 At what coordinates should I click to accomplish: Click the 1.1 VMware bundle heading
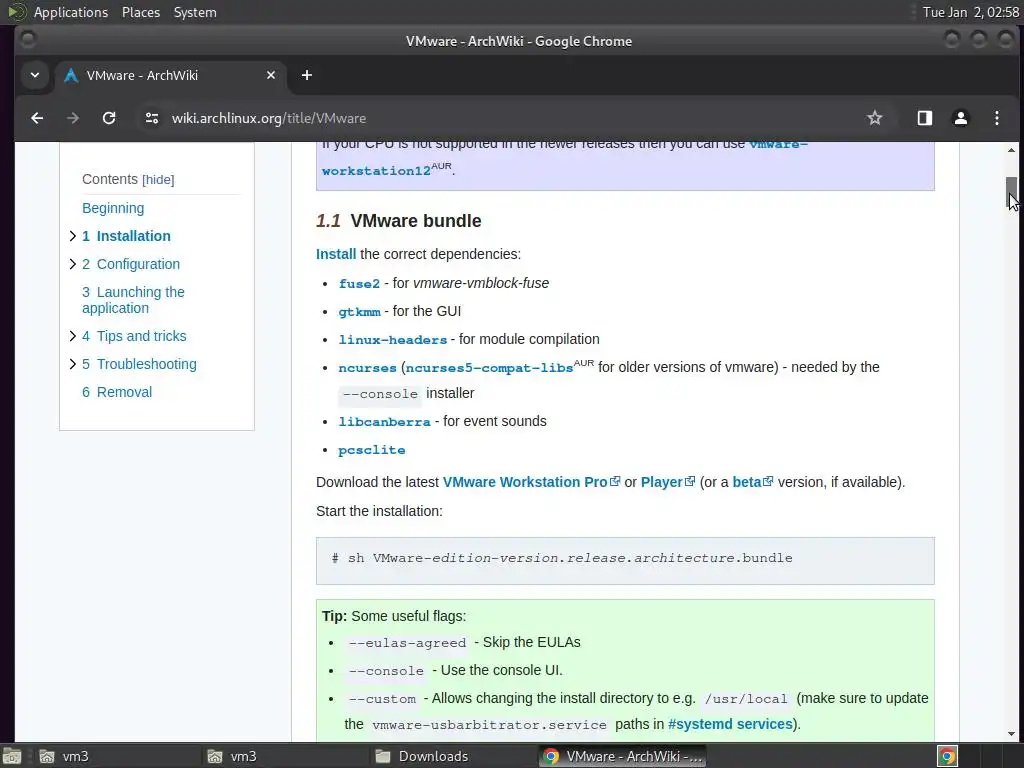[x=398, y=221]
